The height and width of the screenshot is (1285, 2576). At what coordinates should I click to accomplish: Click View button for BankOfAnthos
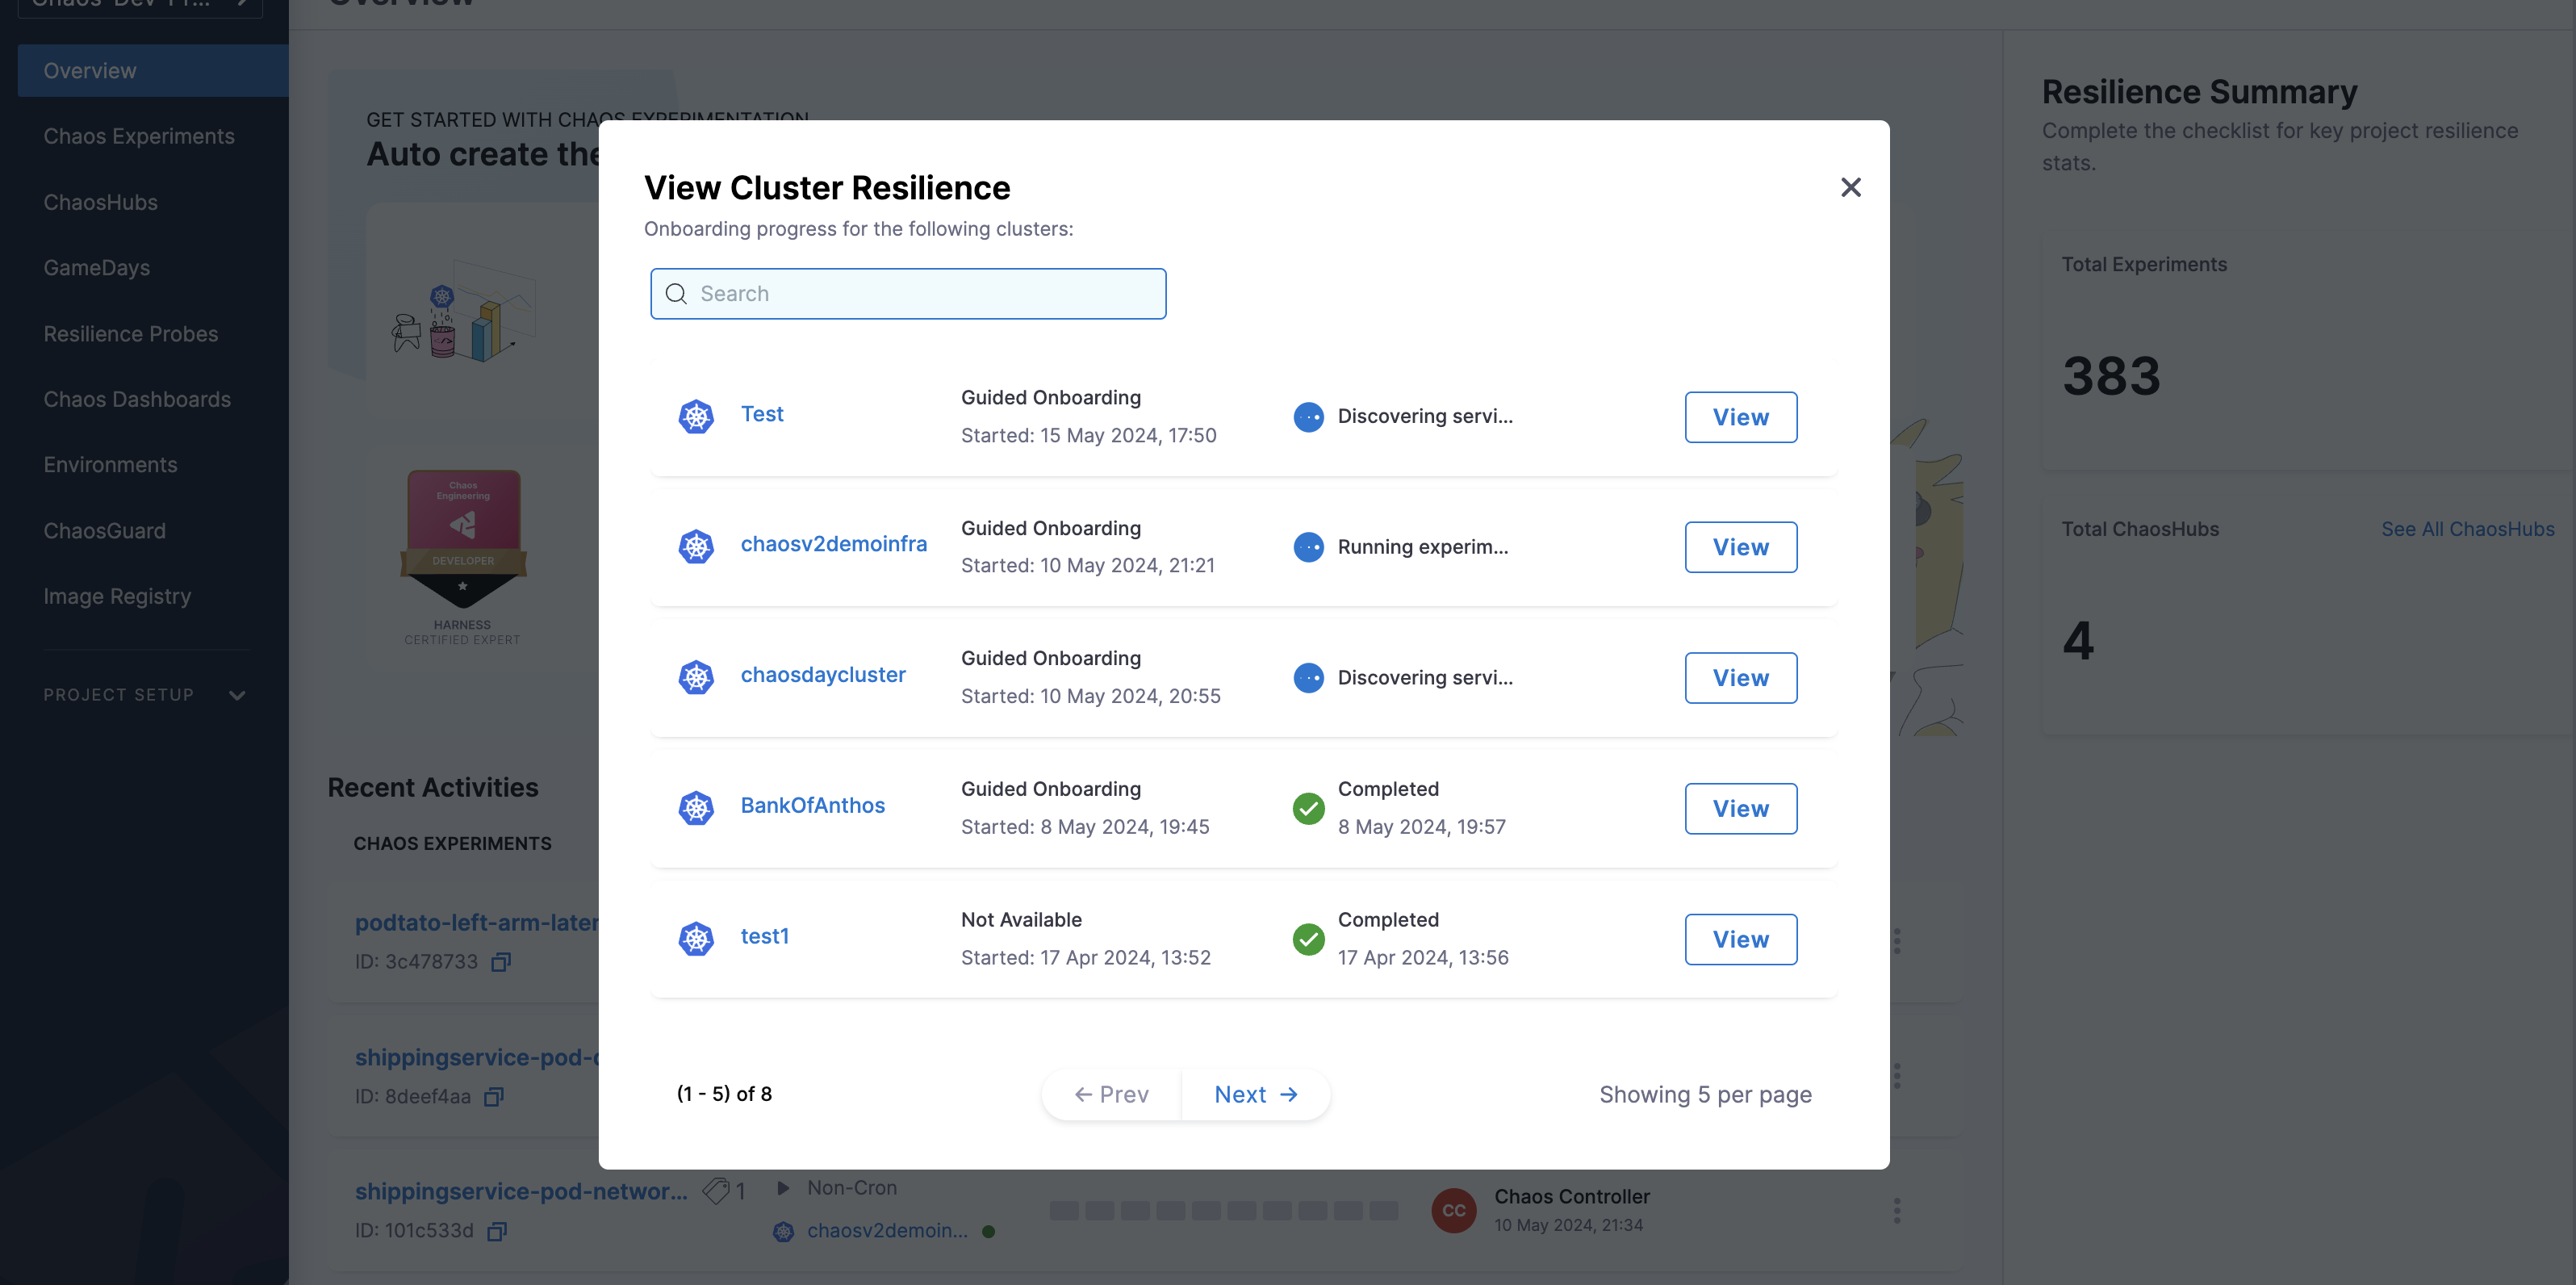tap(1740, 808)
